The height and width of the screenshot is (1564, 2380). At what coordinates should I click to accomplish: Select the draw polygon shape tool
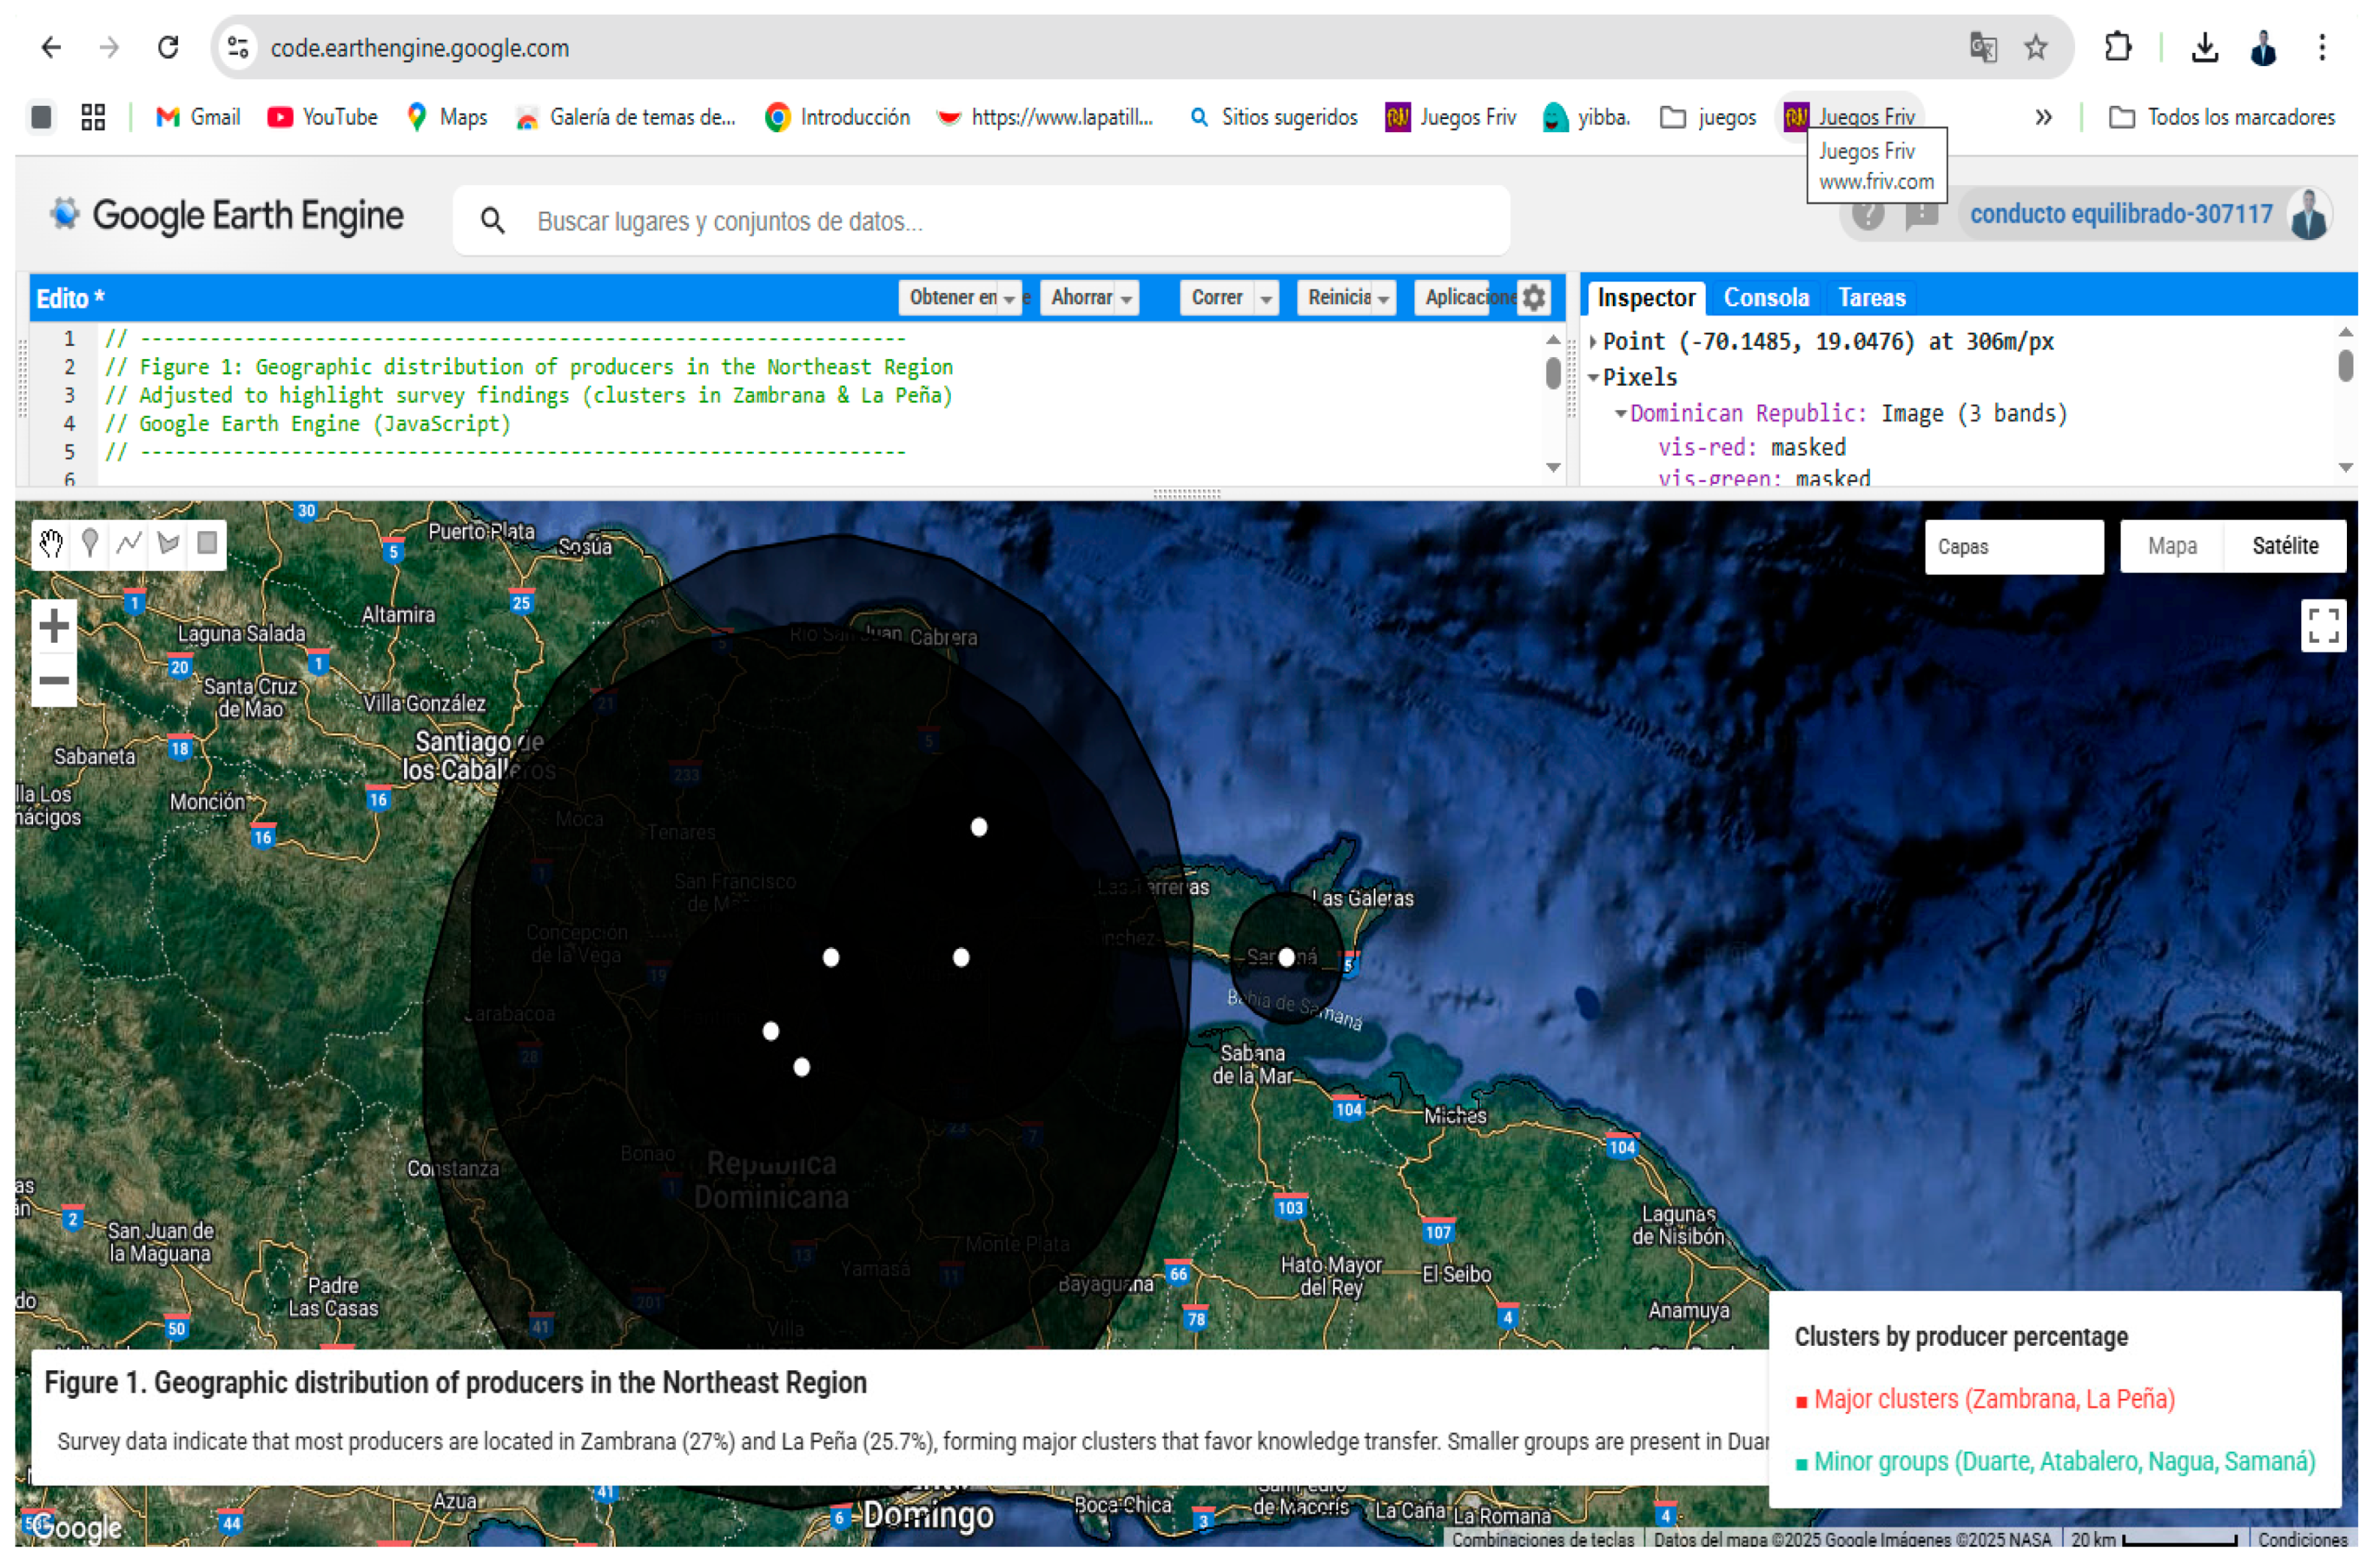pos(168,545)
